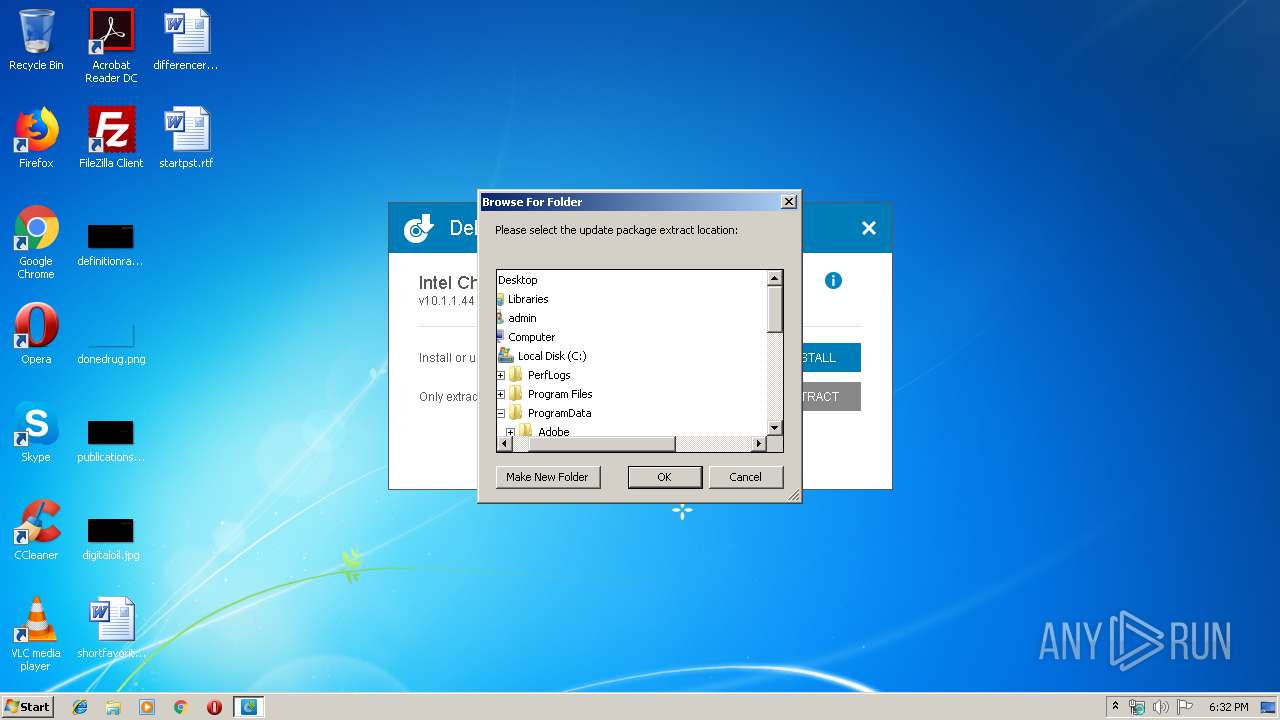Screen dimensions: 1280x720
Task: Open the Google Chrome desktop shortcut
Action: click(36, 242)
